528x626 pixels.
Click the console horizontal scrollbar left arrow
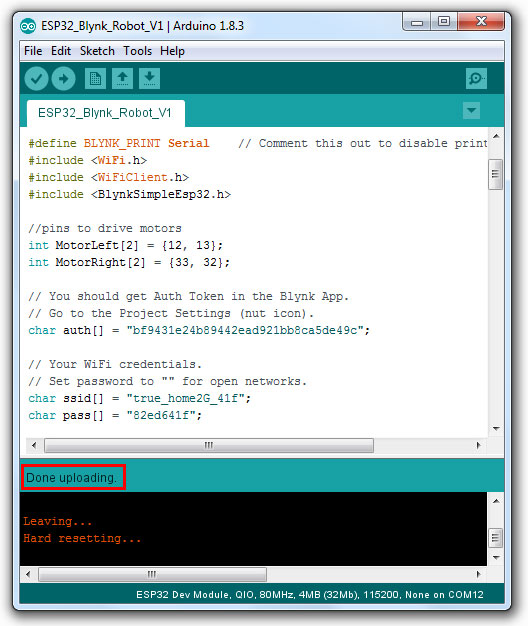tap(28, 574)
